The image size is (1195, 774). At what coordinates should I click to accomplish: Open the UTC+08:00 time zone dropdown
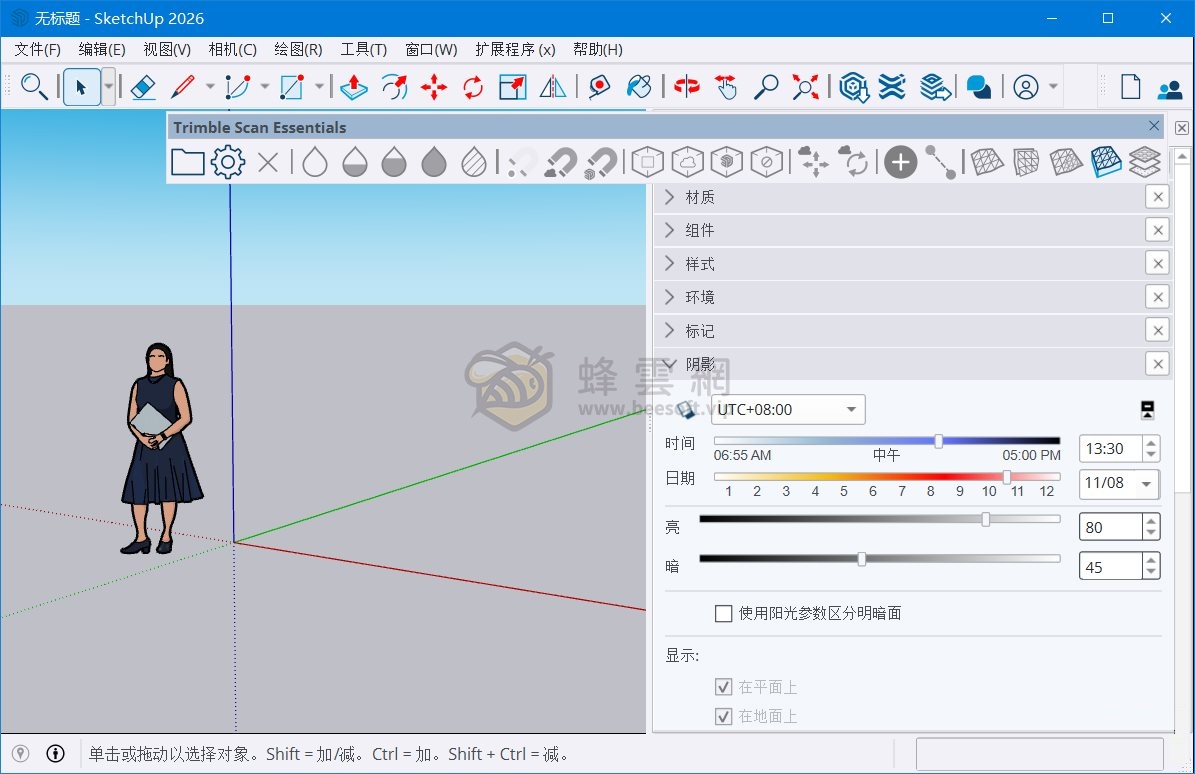(788, 410)
